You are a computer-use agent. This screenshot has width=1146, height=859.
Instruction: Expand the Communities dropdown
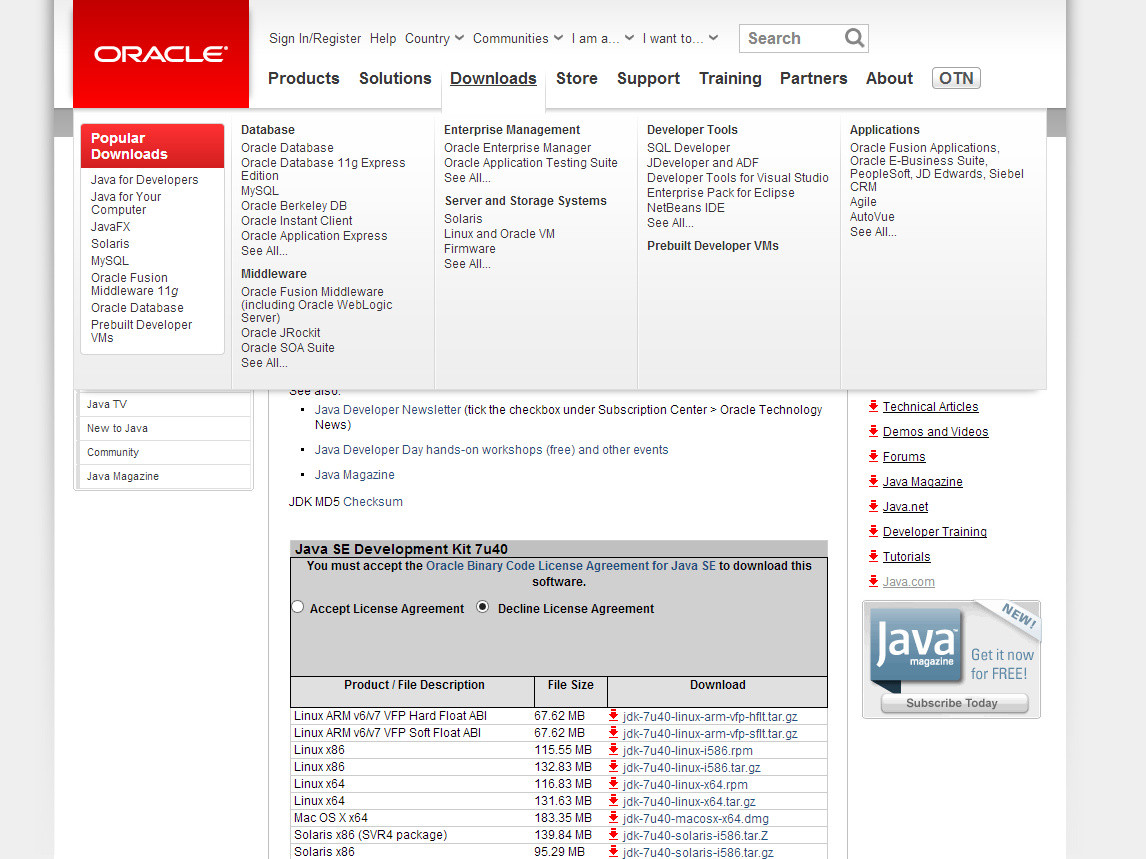point(517,38)
